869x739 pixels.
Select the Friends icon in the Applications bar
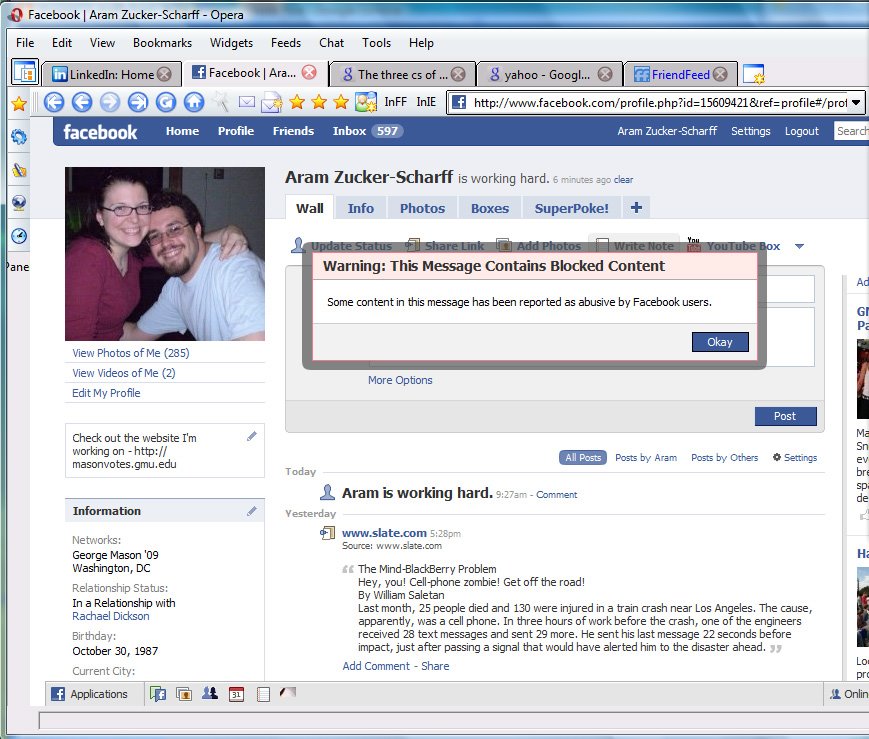(209, 693)
